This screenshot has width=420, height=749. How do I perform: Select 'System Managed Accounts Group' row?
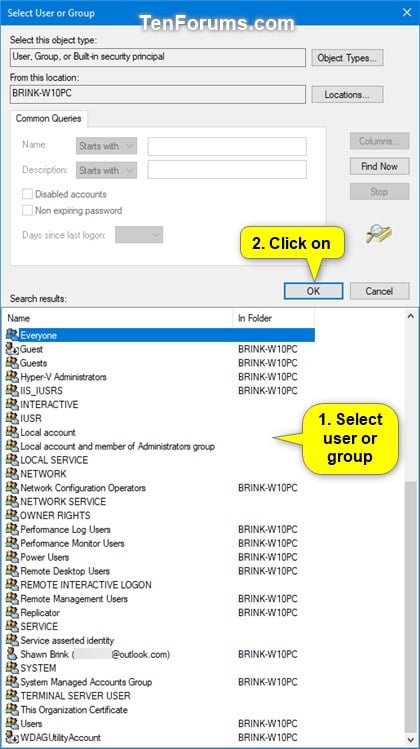[x=160, y=682]
